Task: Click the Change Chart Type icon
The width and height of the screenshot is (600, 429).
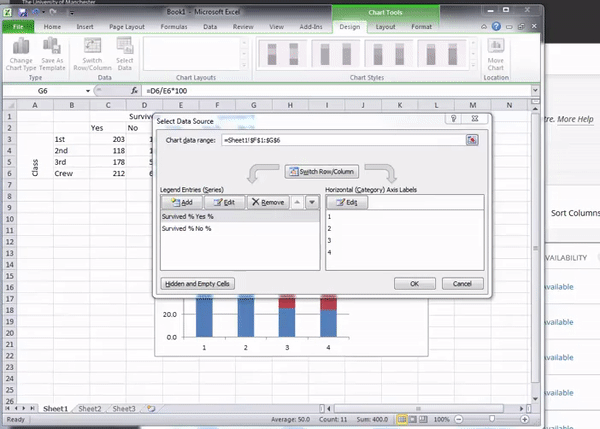Action: (21, 46)
